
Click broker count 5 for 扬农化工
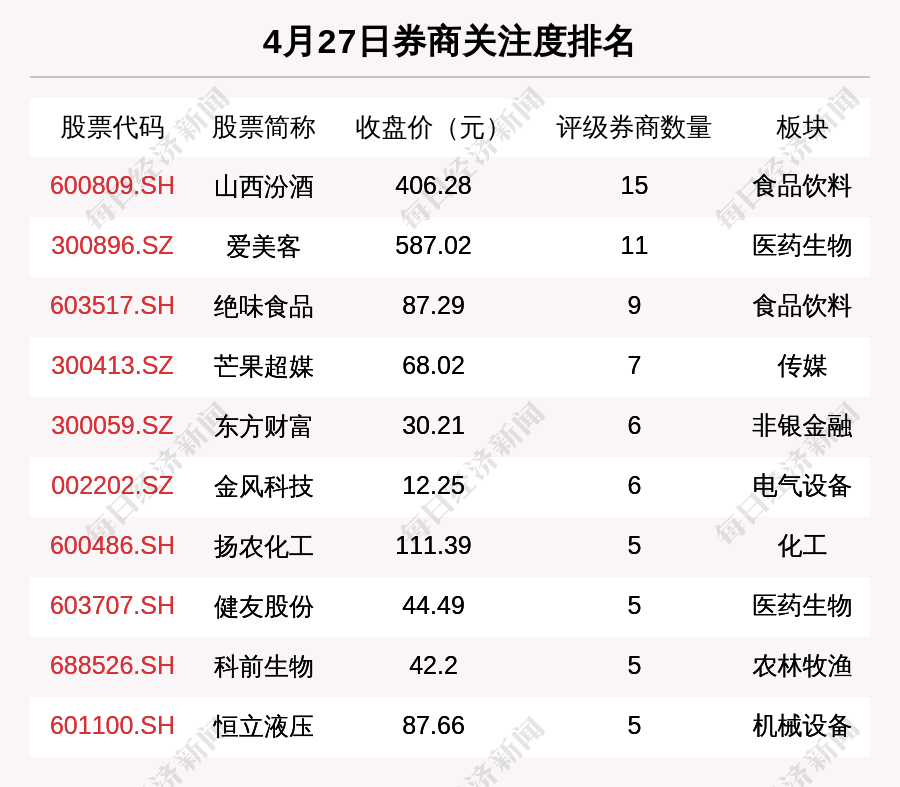pyautogui.click(x=634, y=545)
